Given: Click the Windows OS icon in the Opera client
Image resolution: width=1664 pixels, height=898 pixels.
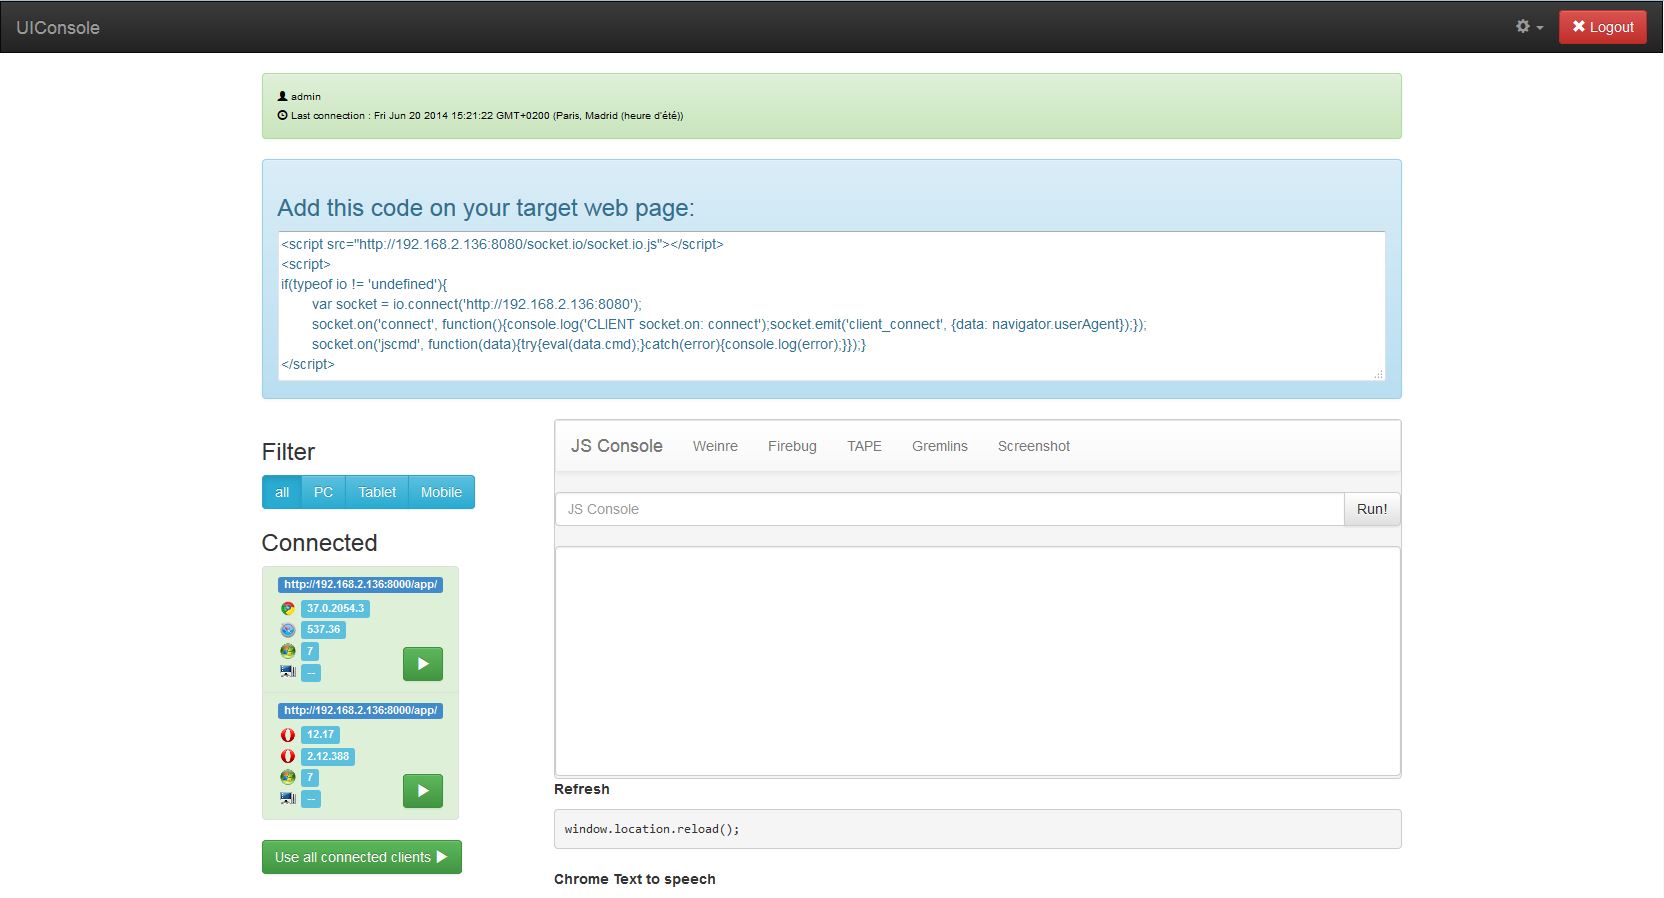Looking at the screenshot, I should click(x=288, y=777).
